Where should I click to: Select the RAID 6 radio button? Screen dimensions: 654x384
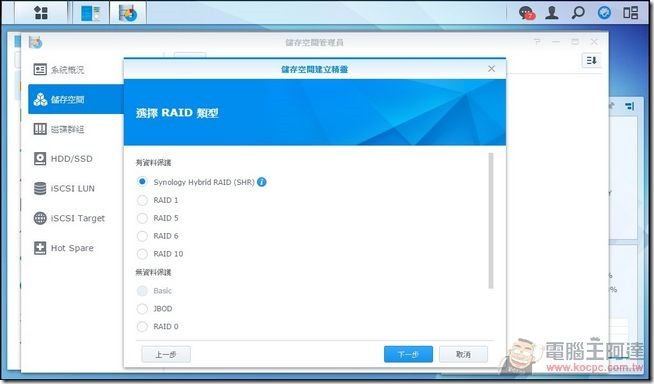142,236
